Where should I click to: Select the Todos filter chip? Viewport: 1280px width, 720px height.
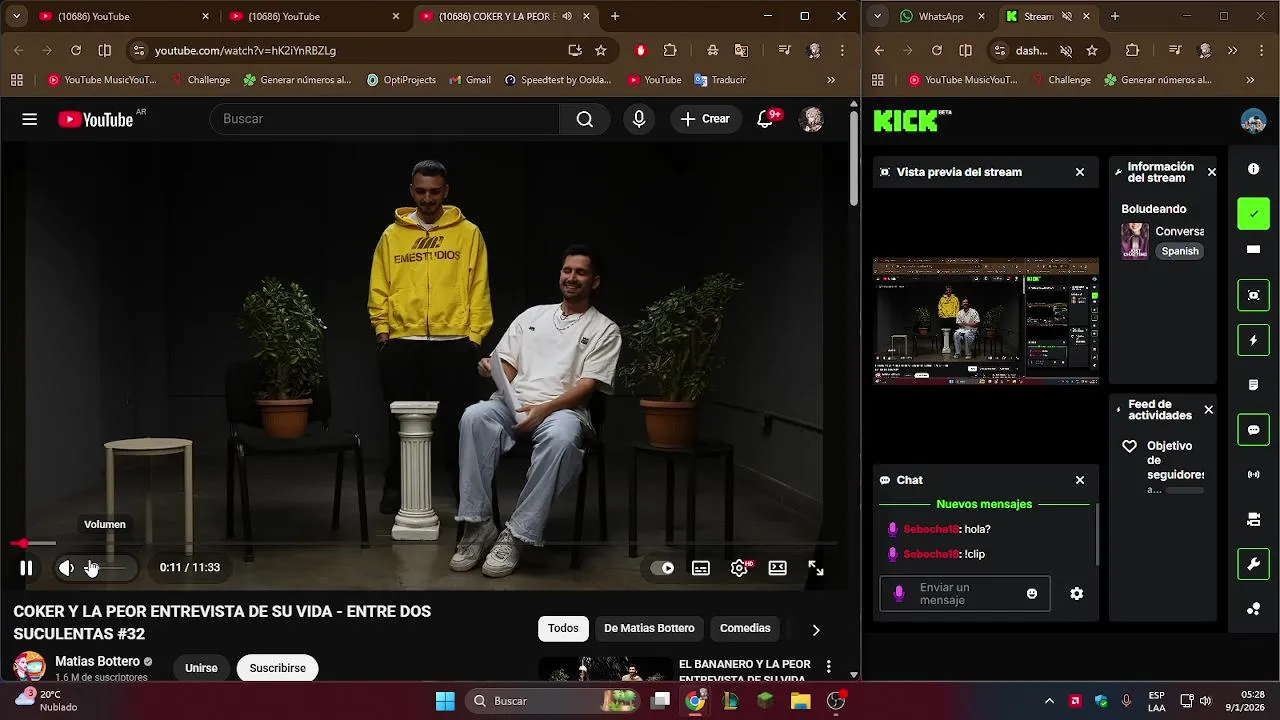coord(563,628)
